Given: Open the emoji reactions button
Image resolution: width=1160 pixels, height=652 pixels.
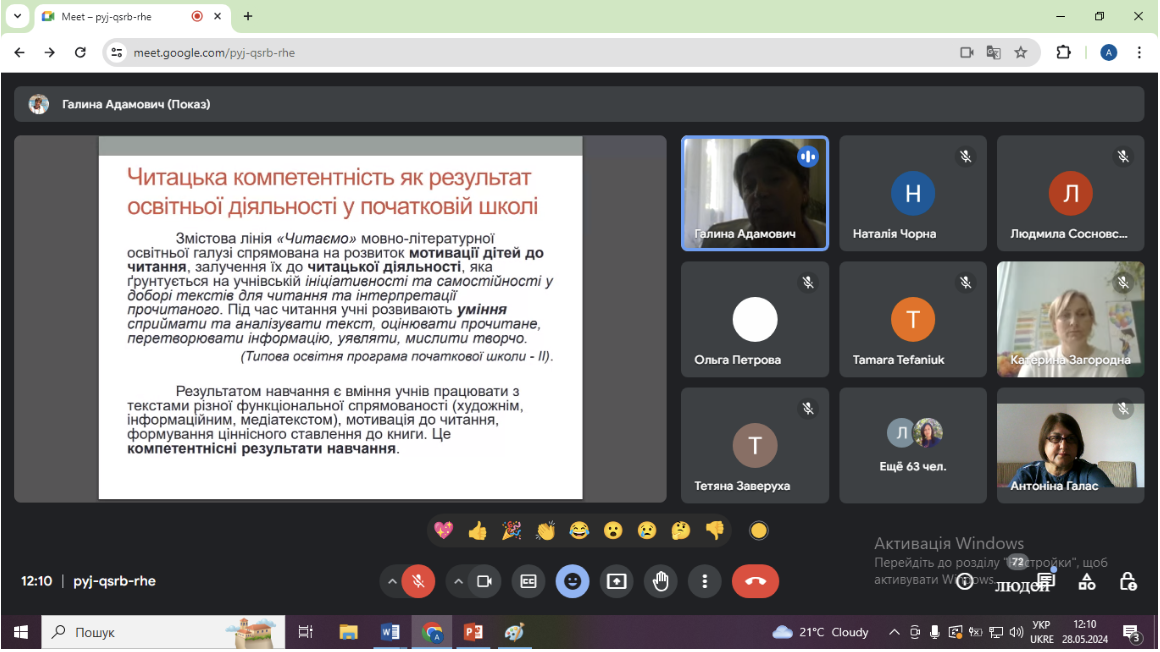Looking at the screenshot, I should click(573, 582).
